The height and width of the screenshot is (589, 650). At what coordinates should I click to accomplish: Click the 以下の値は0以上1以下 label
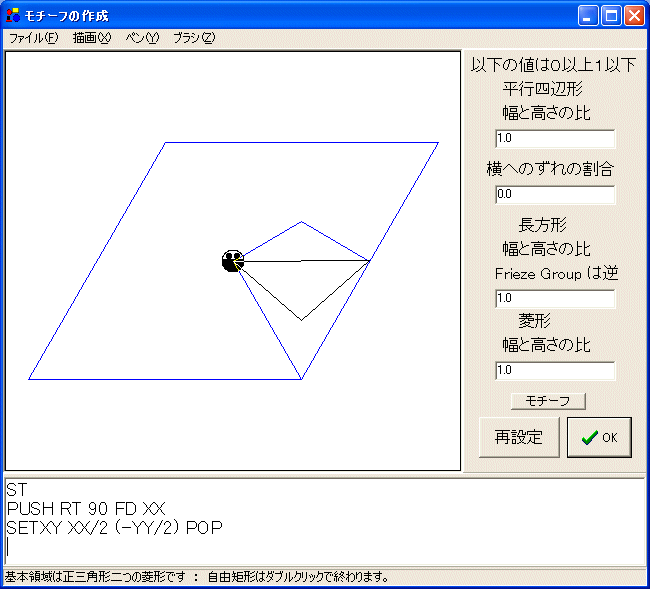click(x=553, y=65)
